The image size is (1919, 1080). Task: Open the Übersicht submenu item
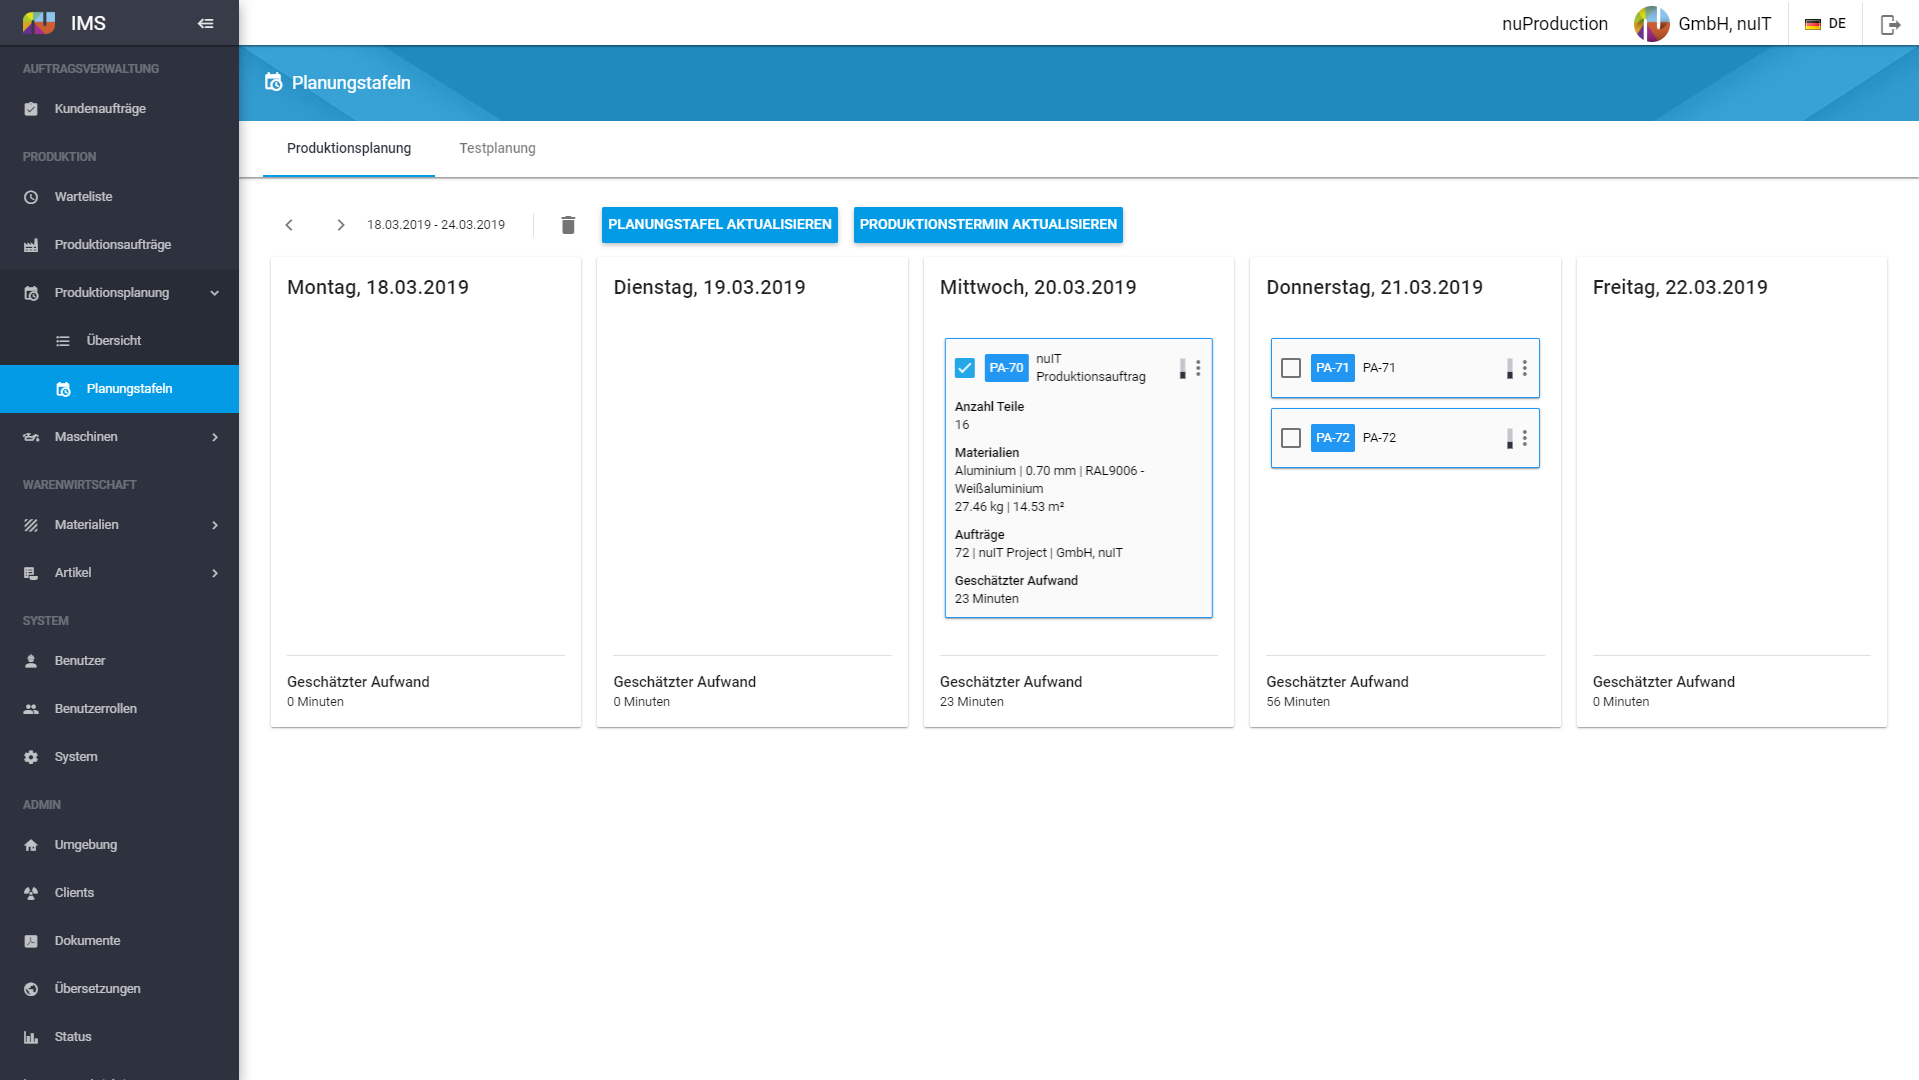[x=119, y=341]
